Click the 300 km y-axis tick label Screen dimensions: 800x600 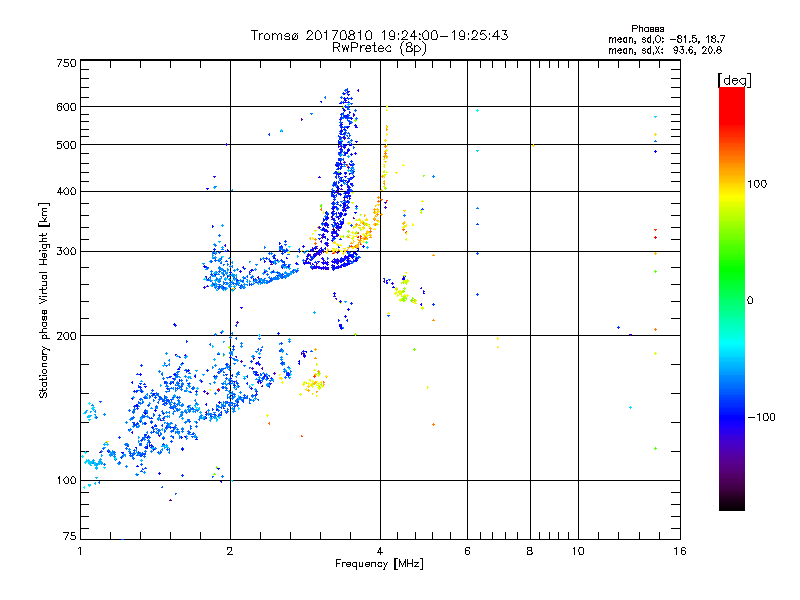point(66,252)
